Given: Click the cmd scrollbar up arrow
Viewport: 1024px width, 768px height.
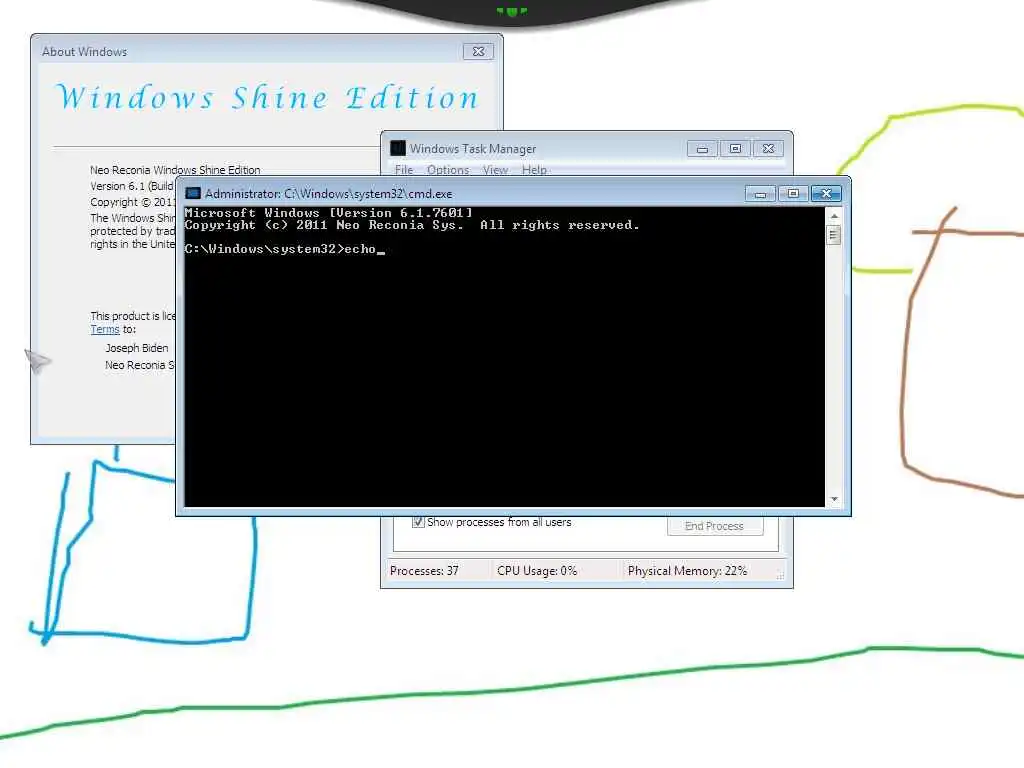Looking at the screenshot, I should tap(834, 216).
